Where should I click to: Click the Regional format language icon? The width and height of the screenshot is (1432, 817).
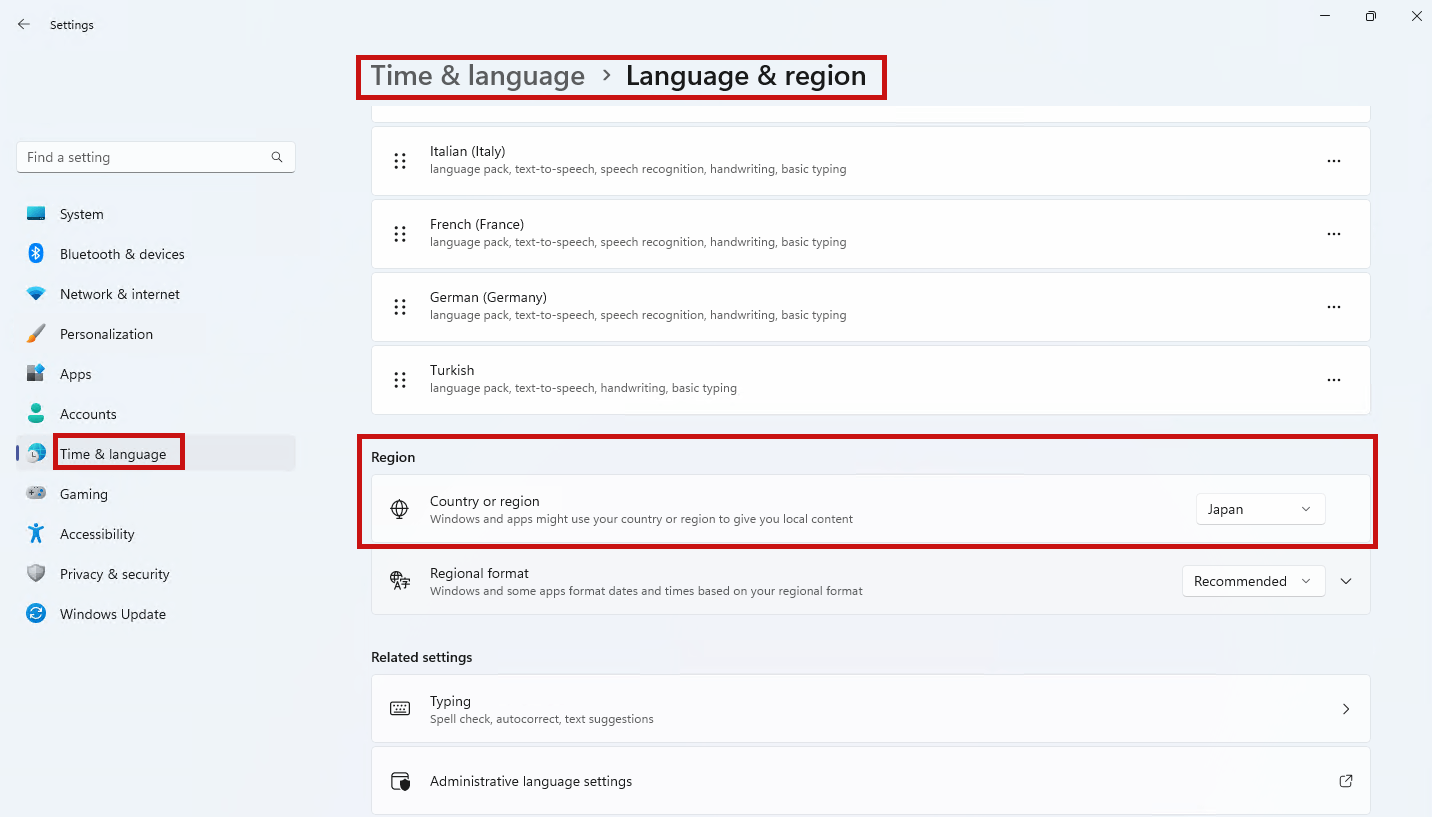tap(400, 581)
